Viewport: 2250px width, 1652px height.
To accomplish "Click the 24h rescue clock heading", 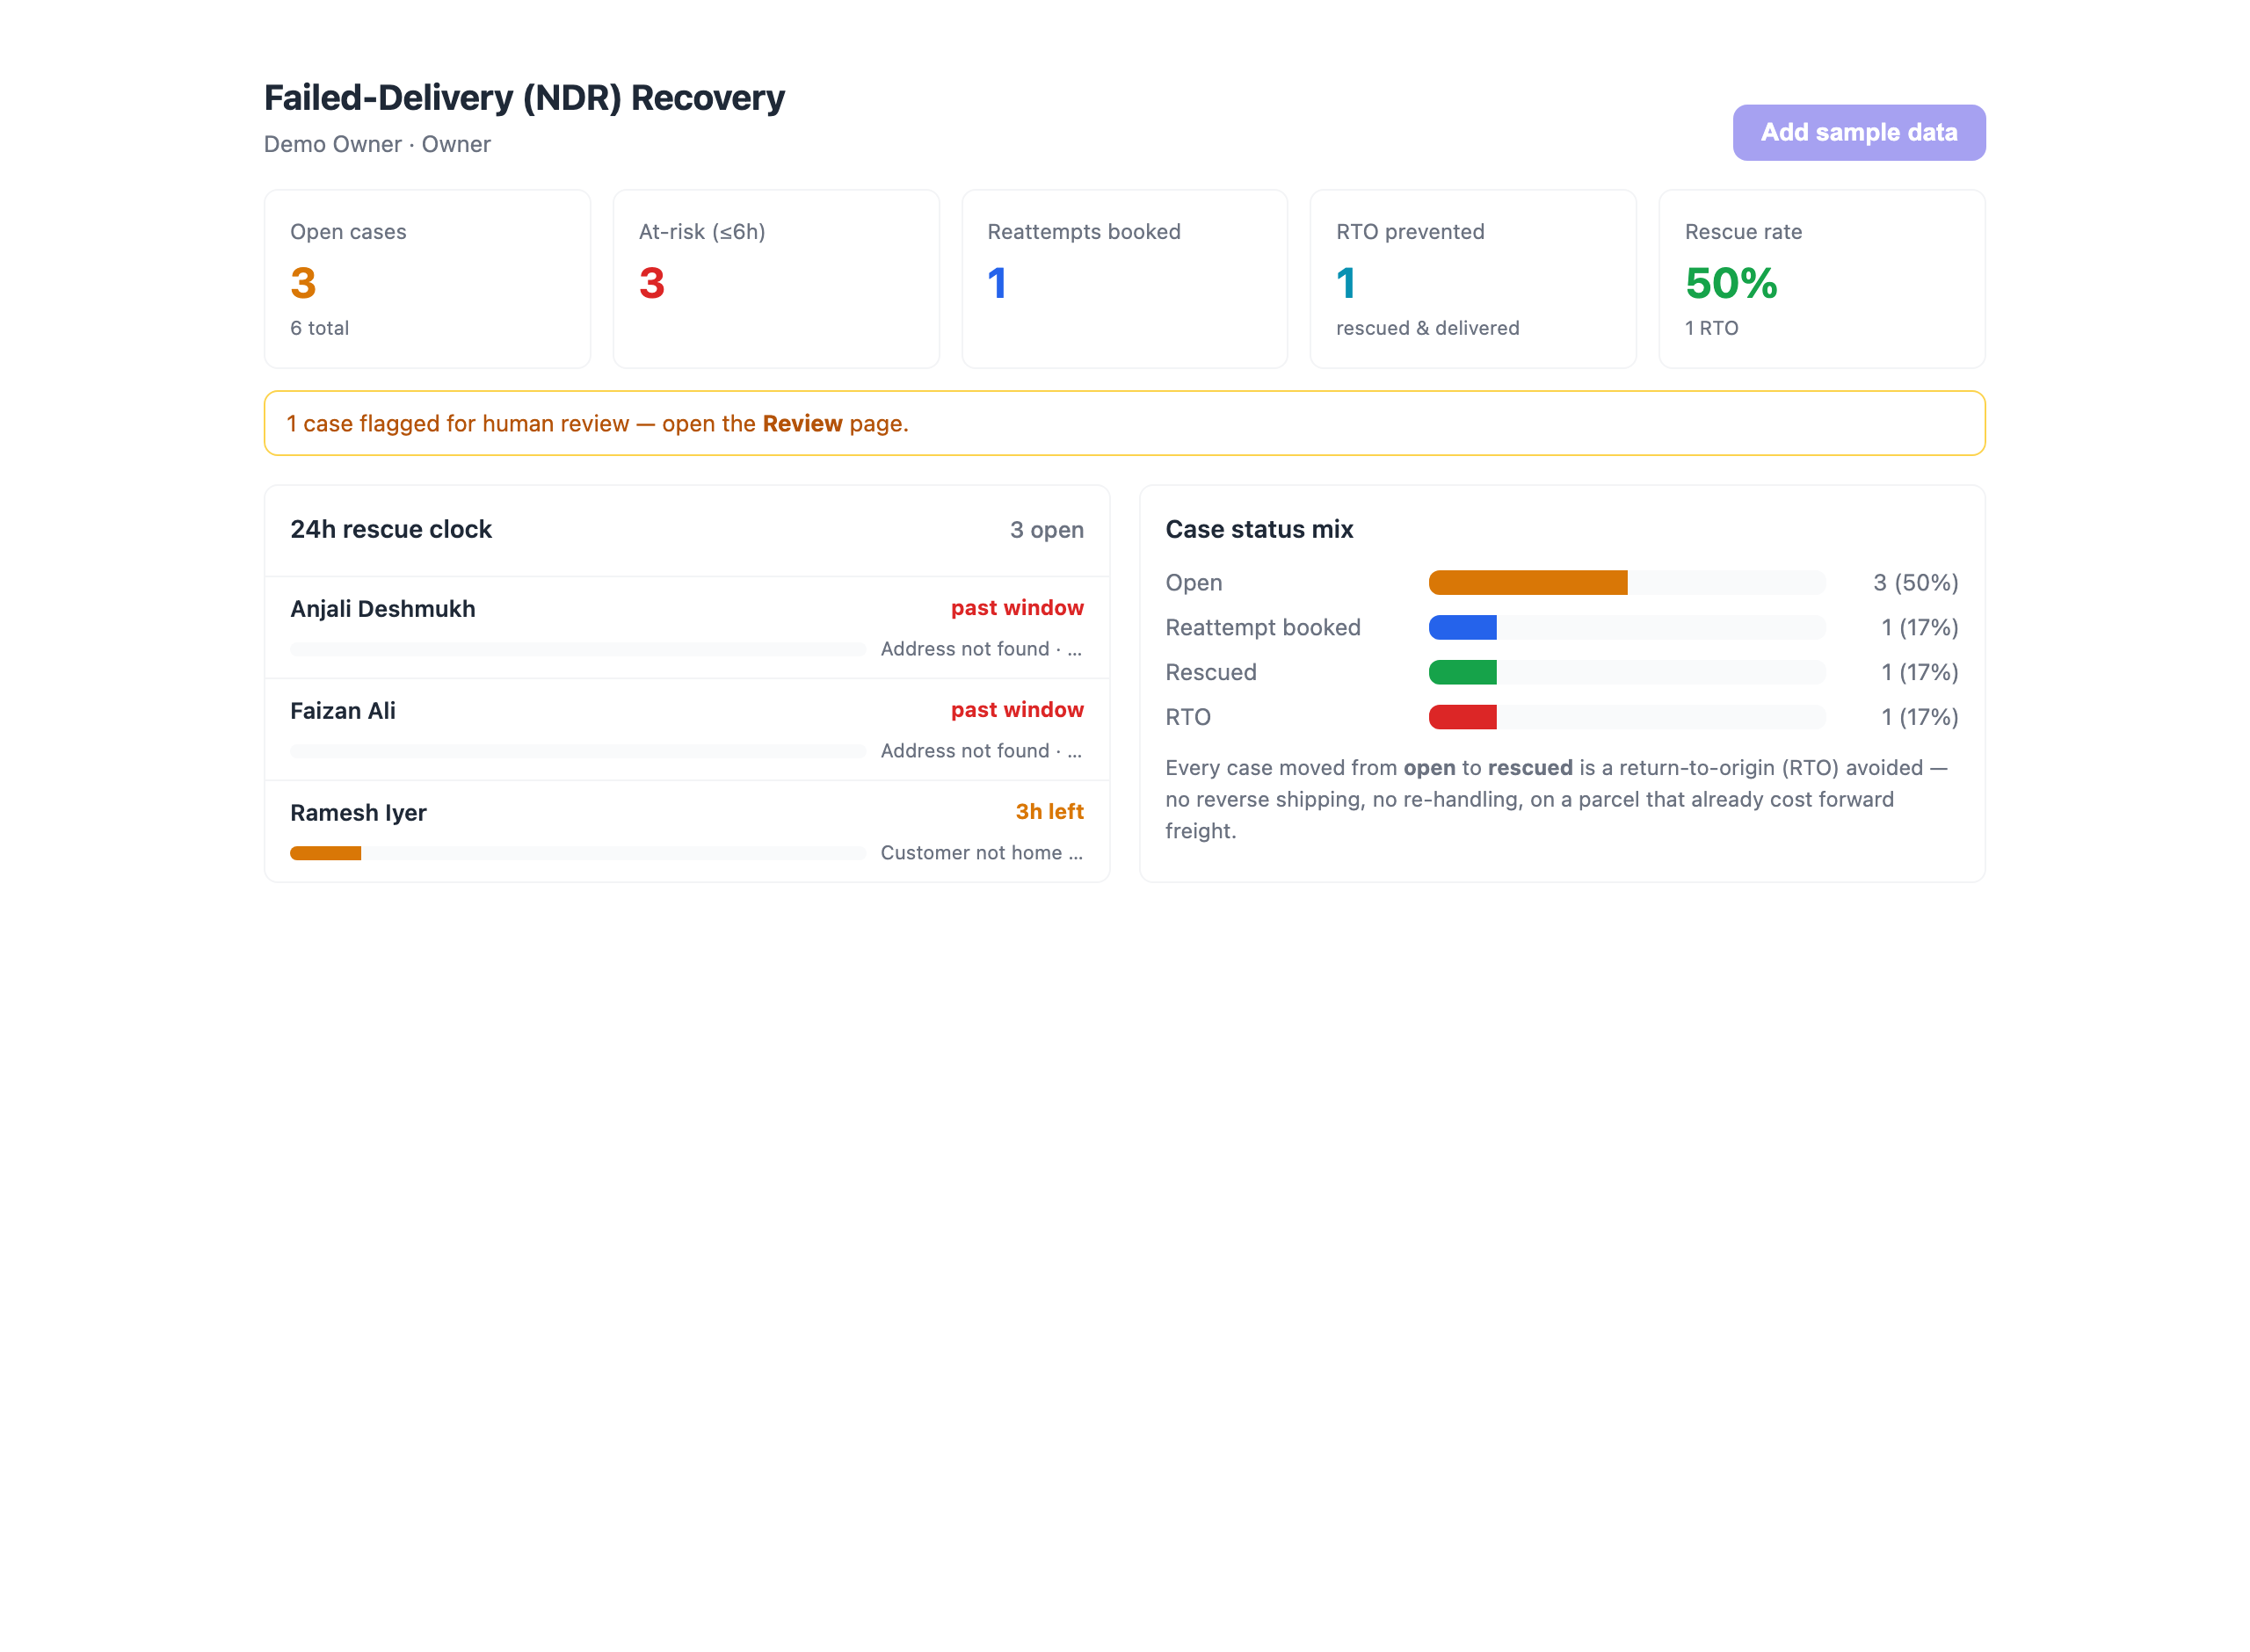I will [391, 529].
